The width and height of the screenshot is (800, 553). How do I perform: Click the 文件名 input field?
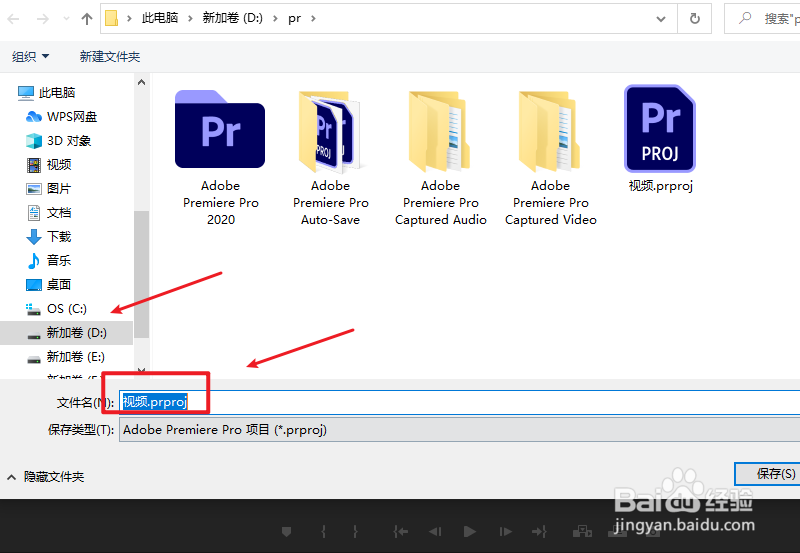[459, 402]
